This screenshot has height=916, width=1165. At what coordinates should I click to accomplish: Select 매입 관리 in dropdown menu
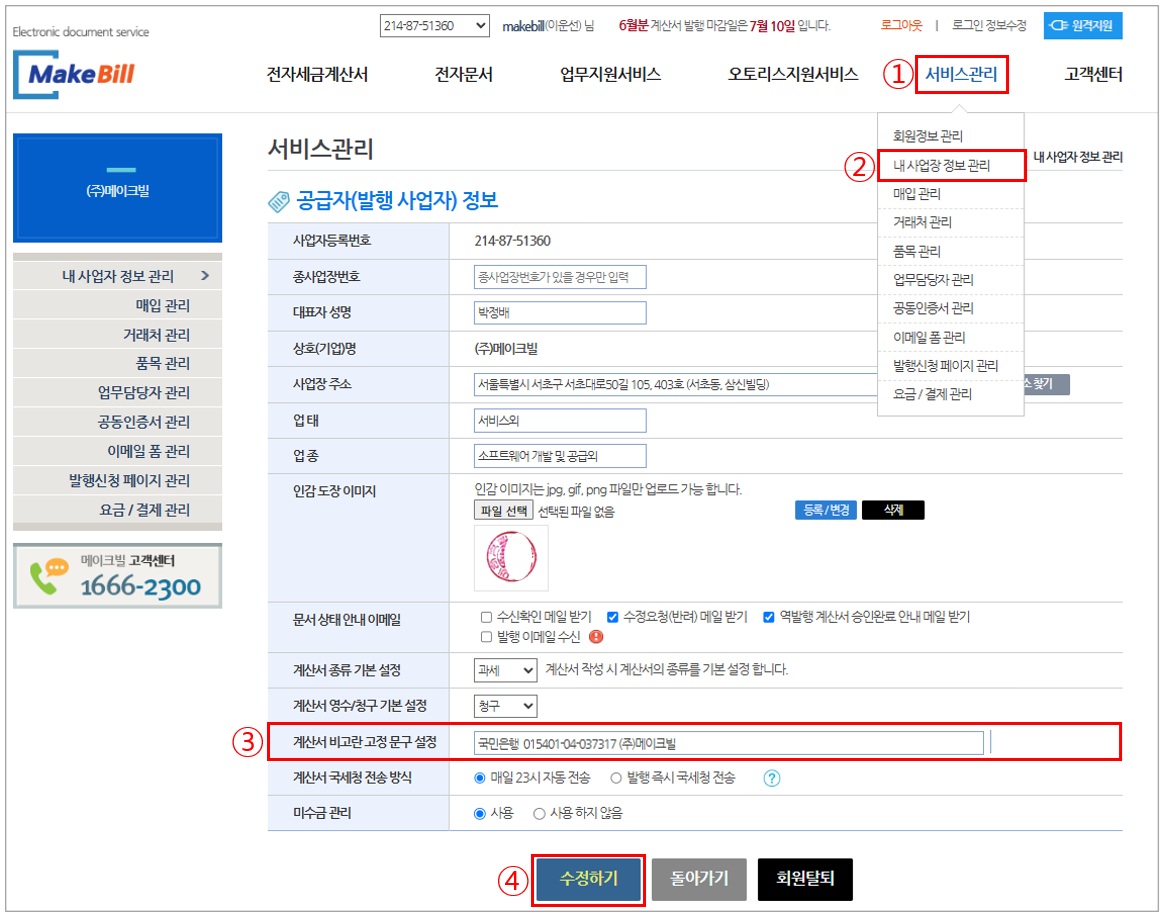[x=917, y=194]
